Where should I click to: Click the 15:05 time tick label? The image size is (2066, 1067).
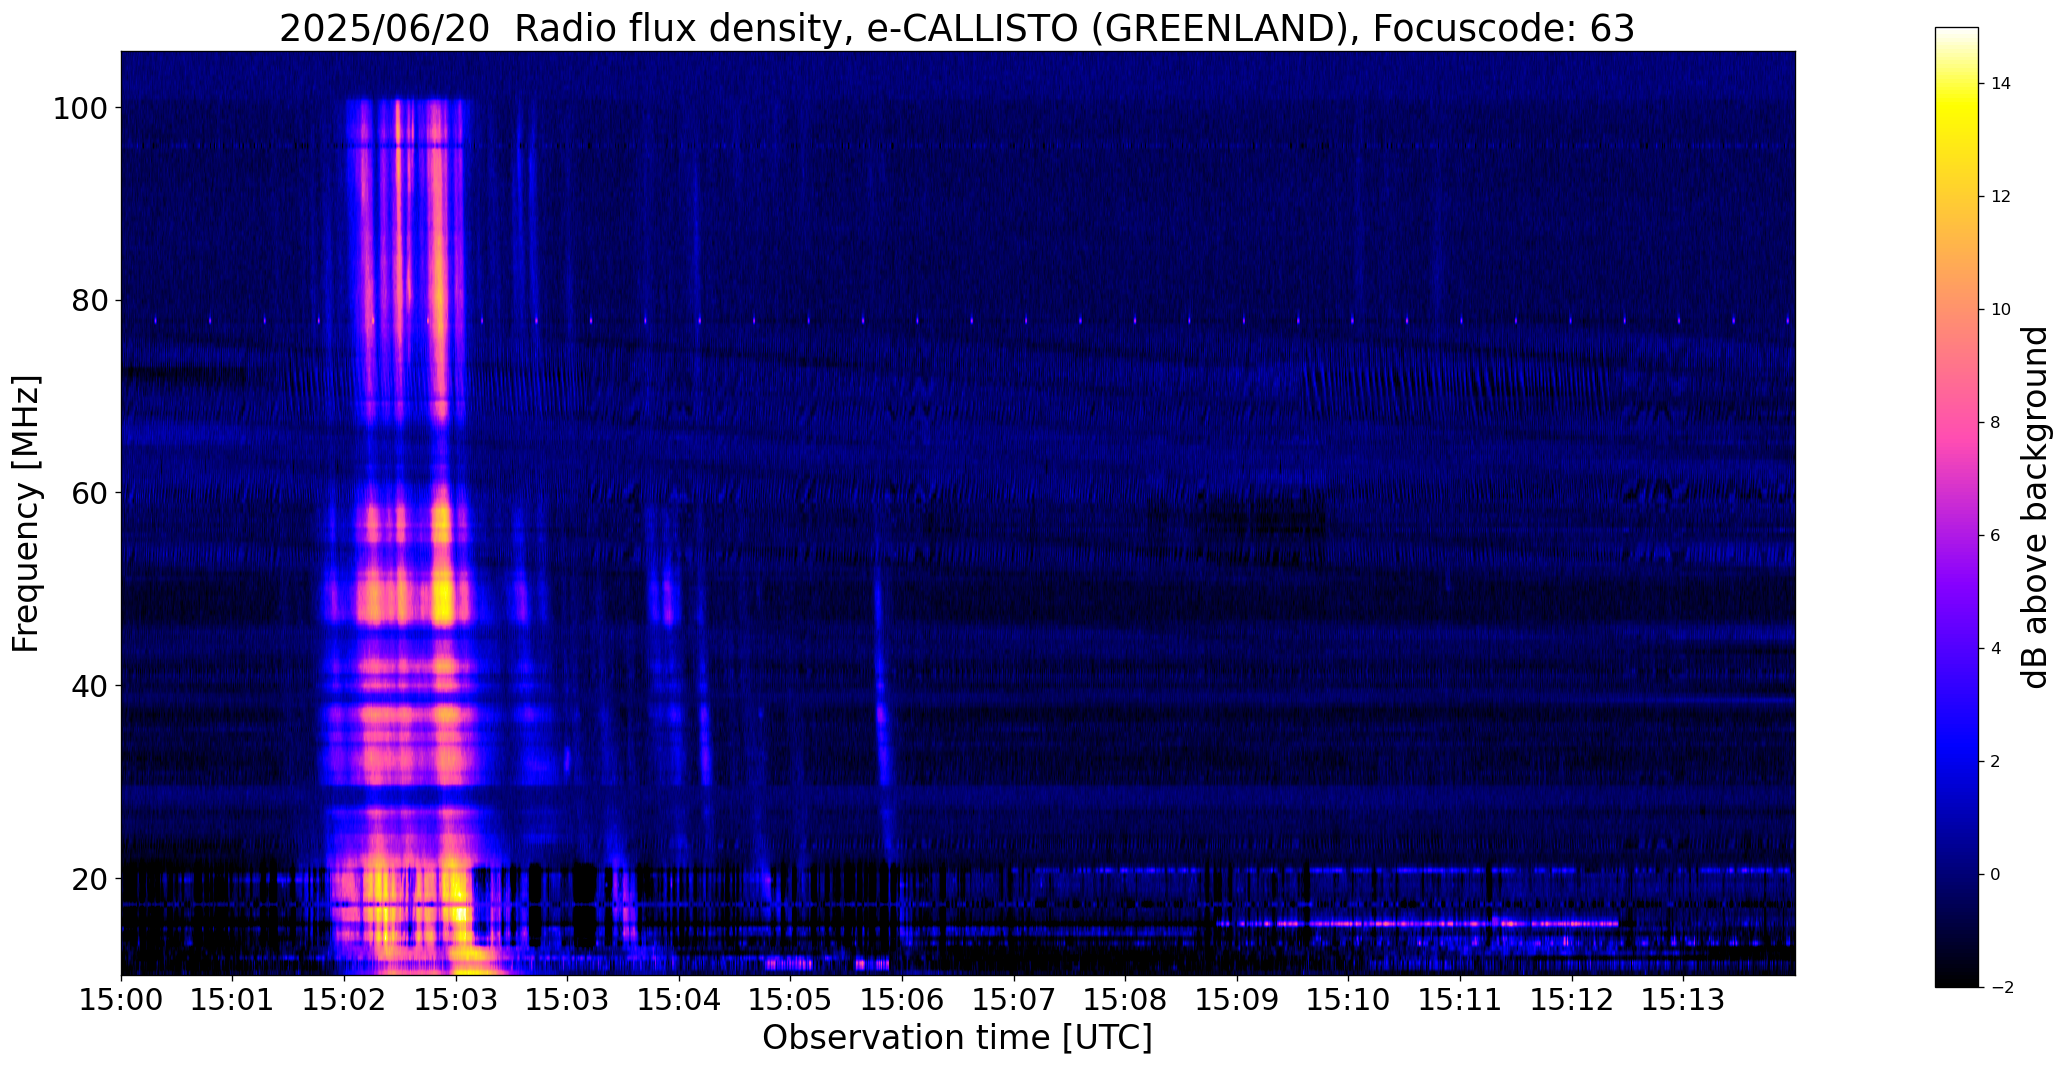pos(791,999)
